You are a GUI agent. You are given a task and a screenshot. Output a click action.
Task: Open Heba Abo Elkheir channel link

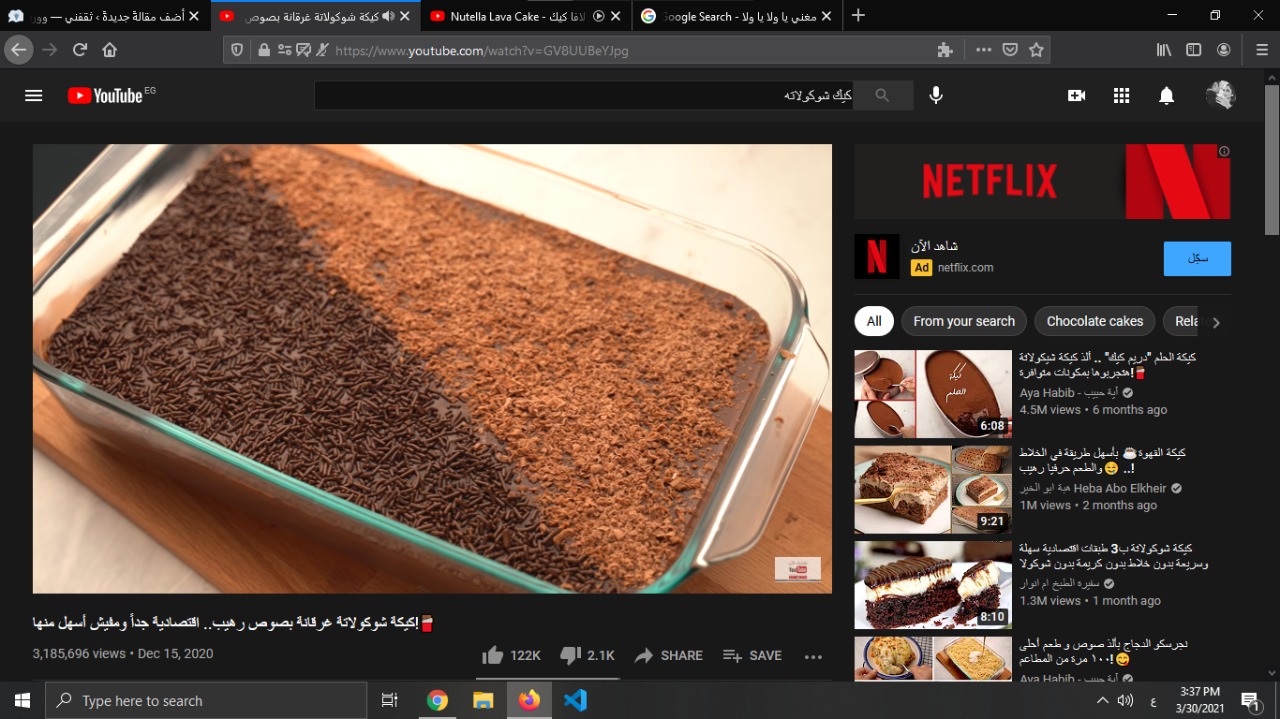[1092, 488]
